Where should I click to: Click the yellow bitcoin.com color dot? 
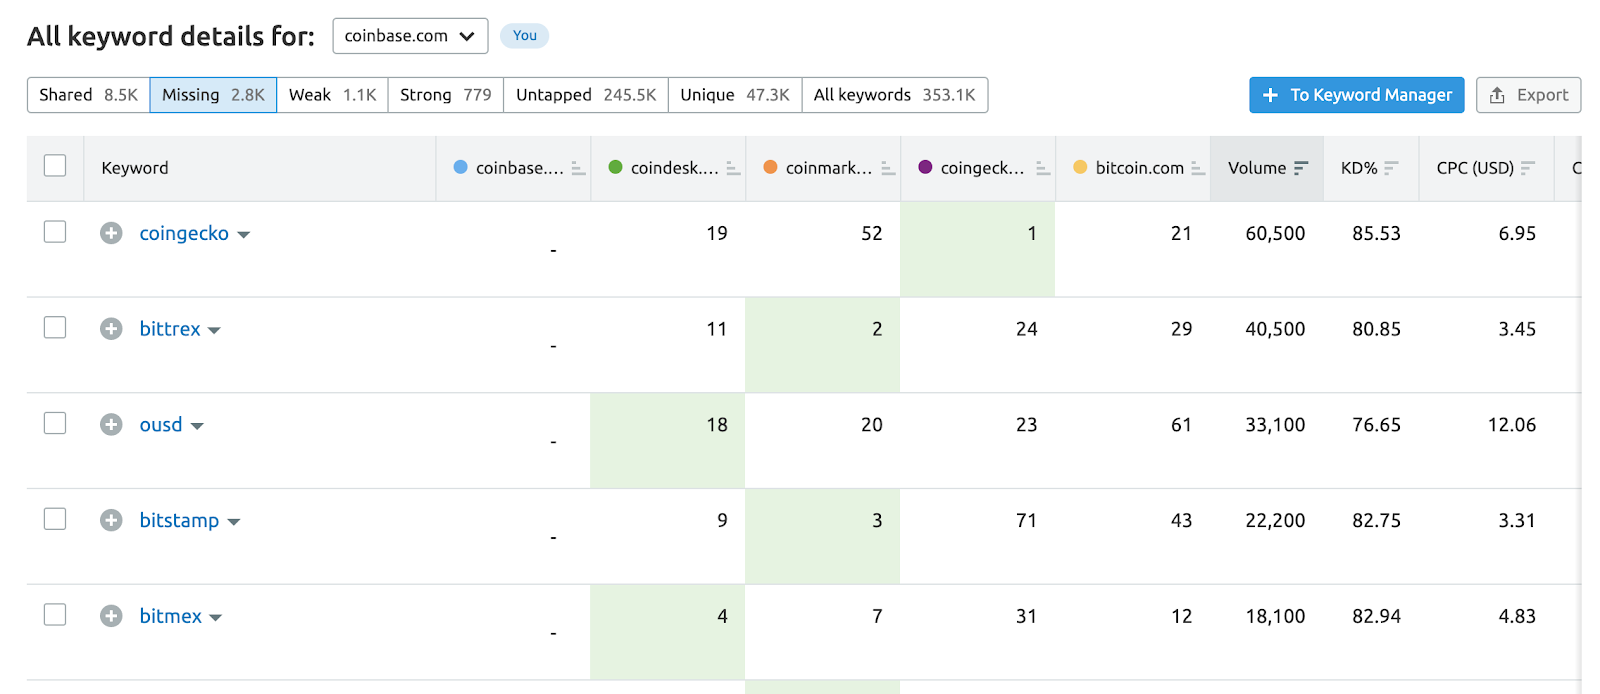[1080, 167]
